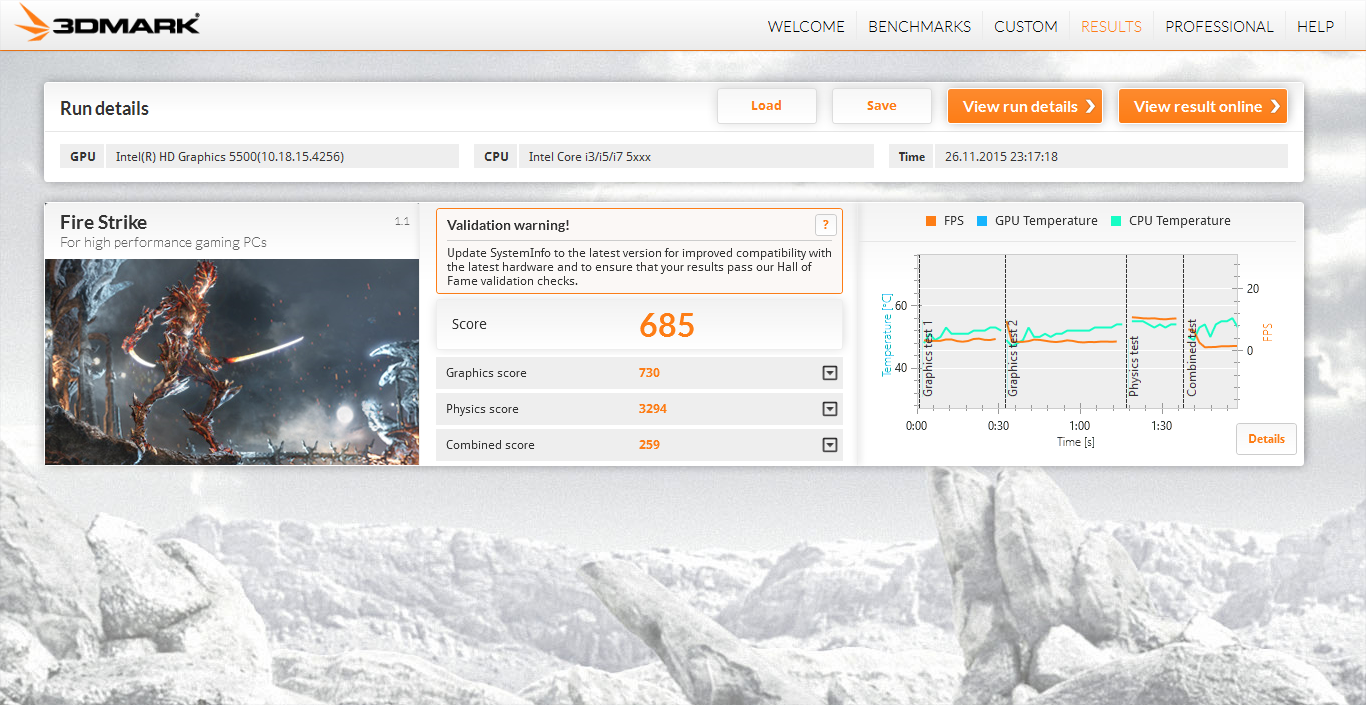
Task: Click the orange FPS legend swatch
Action: click(931, 221)
